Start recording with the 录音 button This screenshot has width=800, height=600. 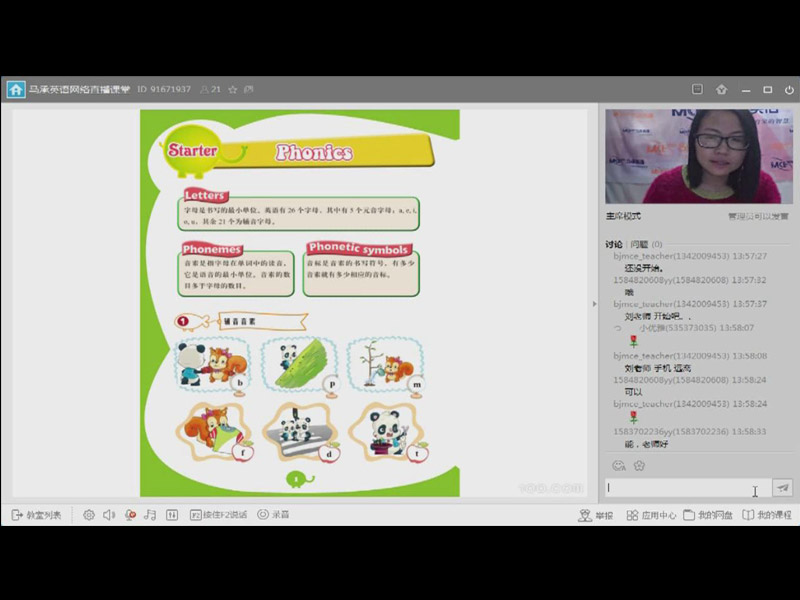point(273,515)
